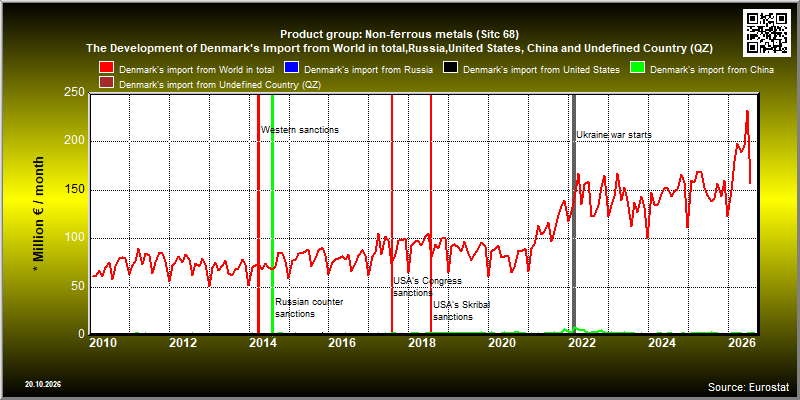Screen dimensions: 800x400
Task: Click the "USA's Congress sanctions" annotation
Action: 427,287
